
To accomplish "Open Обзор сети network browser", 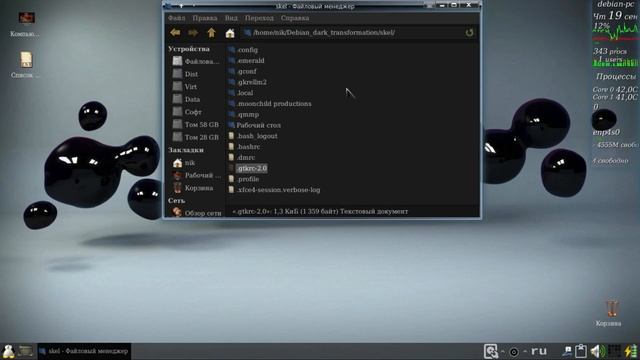I will click(196, 213).
